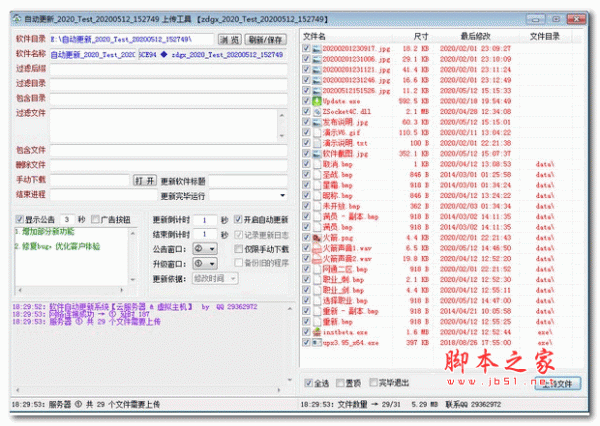The image size is (600, 426).
Task: Select the file name 满员 - 副本.bmp
Action: coord(351,217)
